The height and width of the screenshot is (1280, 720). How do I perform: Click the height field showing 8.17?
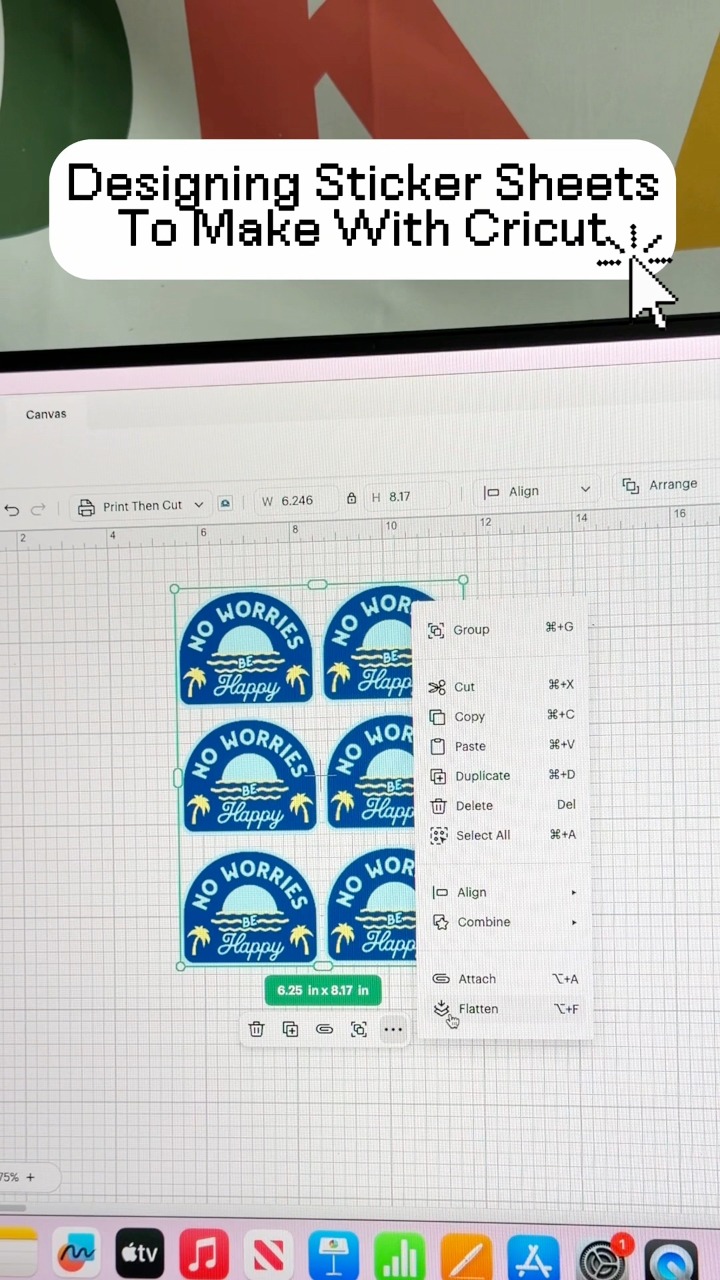[x=410, y=496]
